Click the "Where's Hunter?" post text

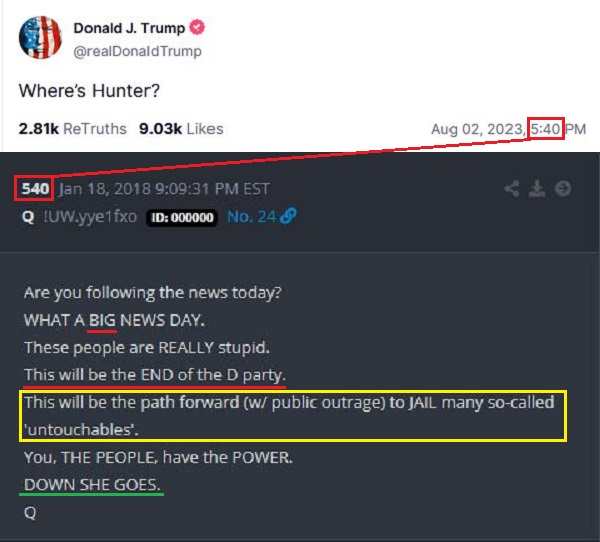point(89,91)
